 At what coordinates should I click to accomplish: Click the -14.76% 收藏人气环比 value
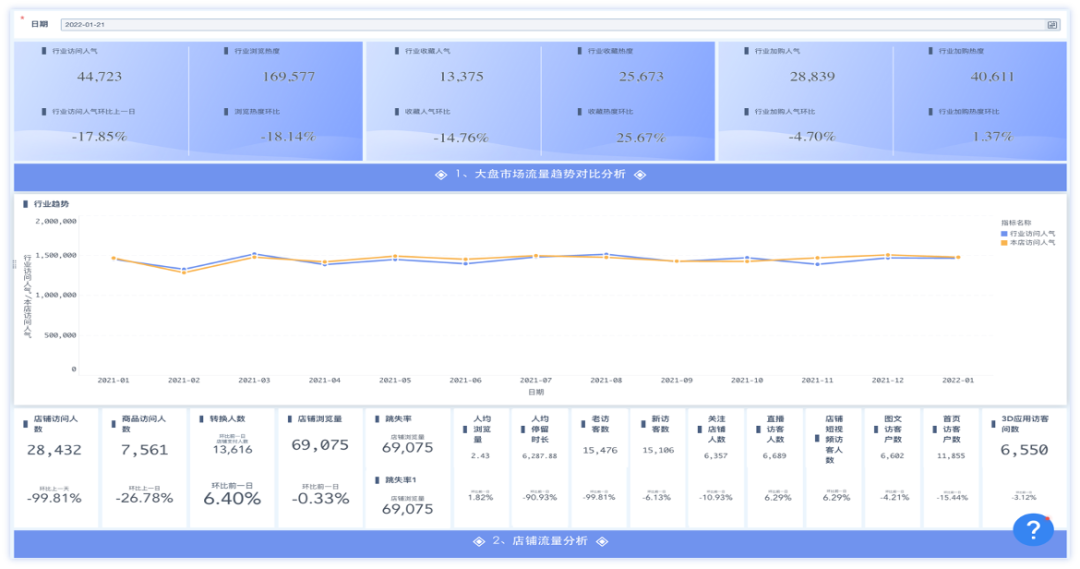point(461,138)
